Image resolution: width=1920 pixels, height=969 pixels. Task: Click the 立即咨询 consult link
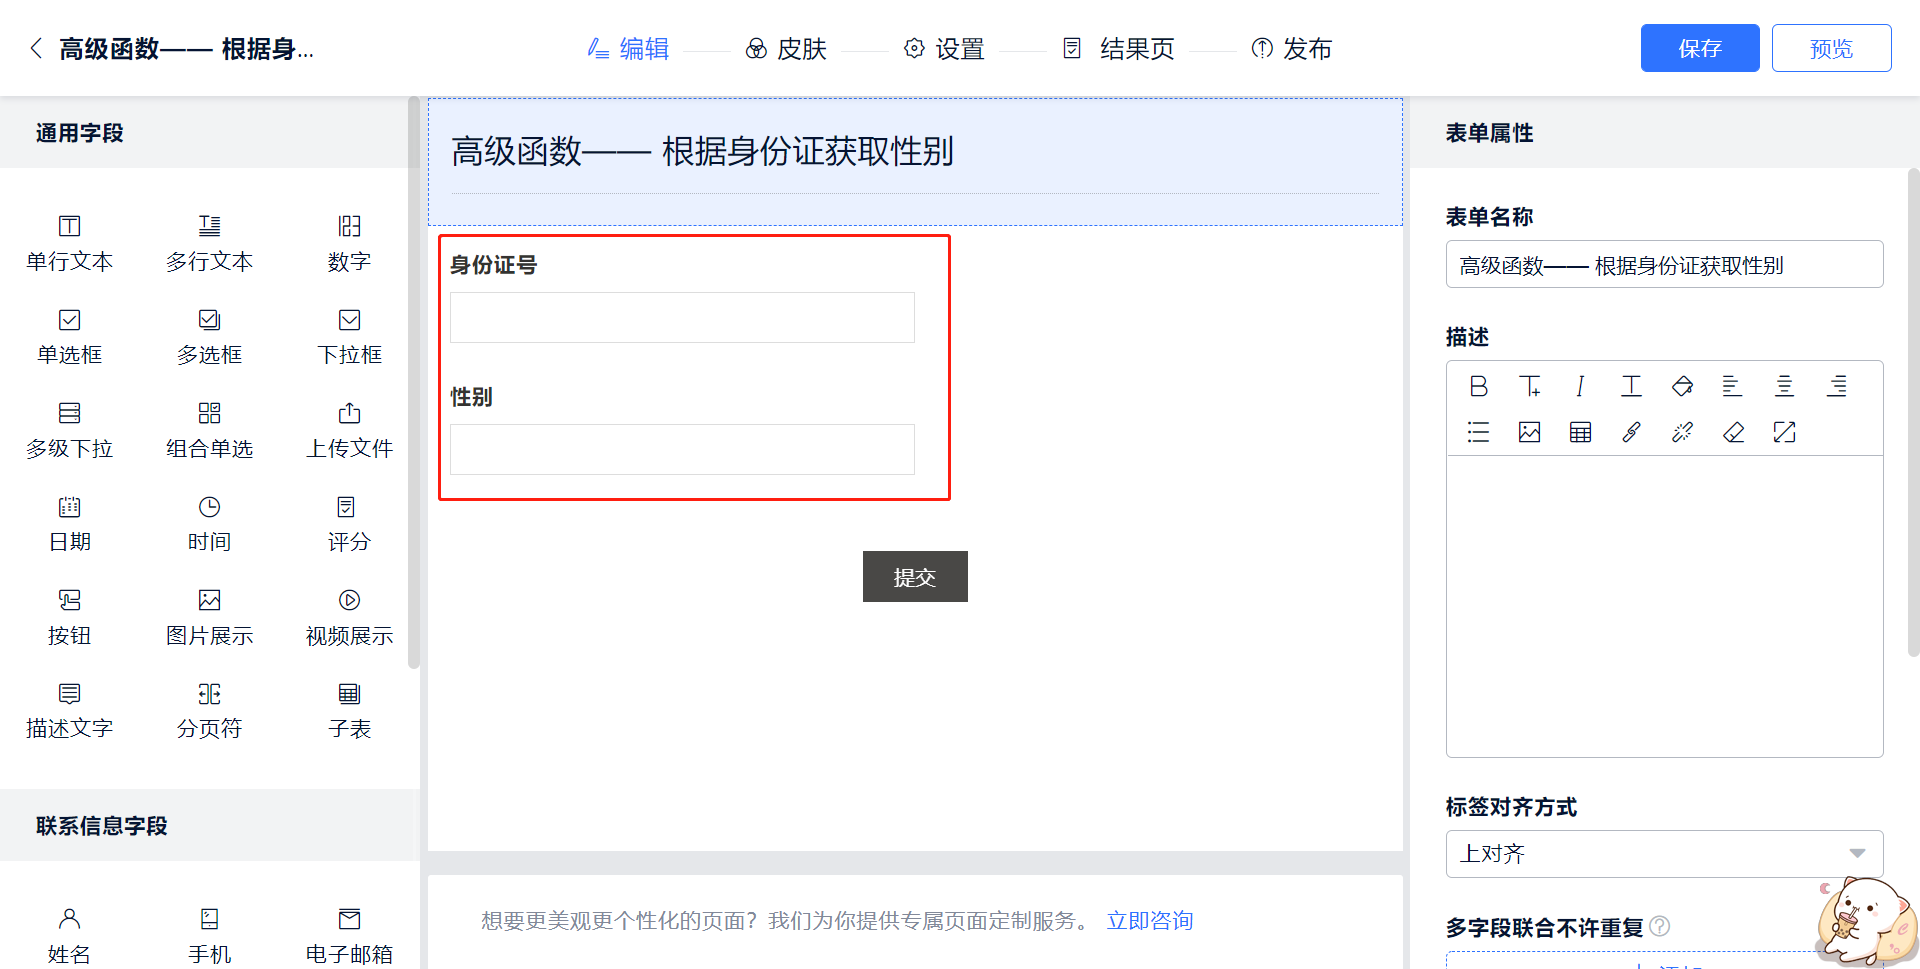(1149, 921)
